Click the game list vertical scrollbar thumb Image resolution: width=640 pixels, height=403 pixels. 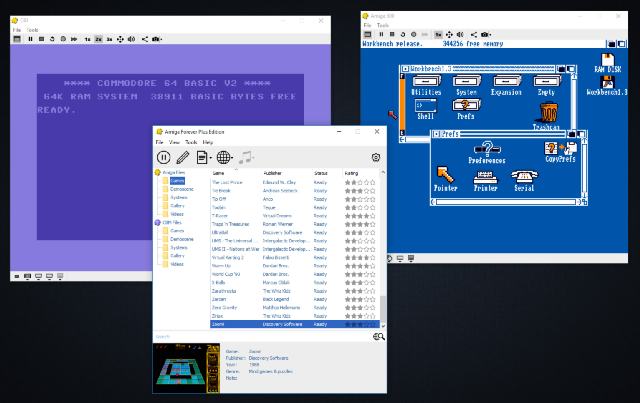(x=383, y=309)
